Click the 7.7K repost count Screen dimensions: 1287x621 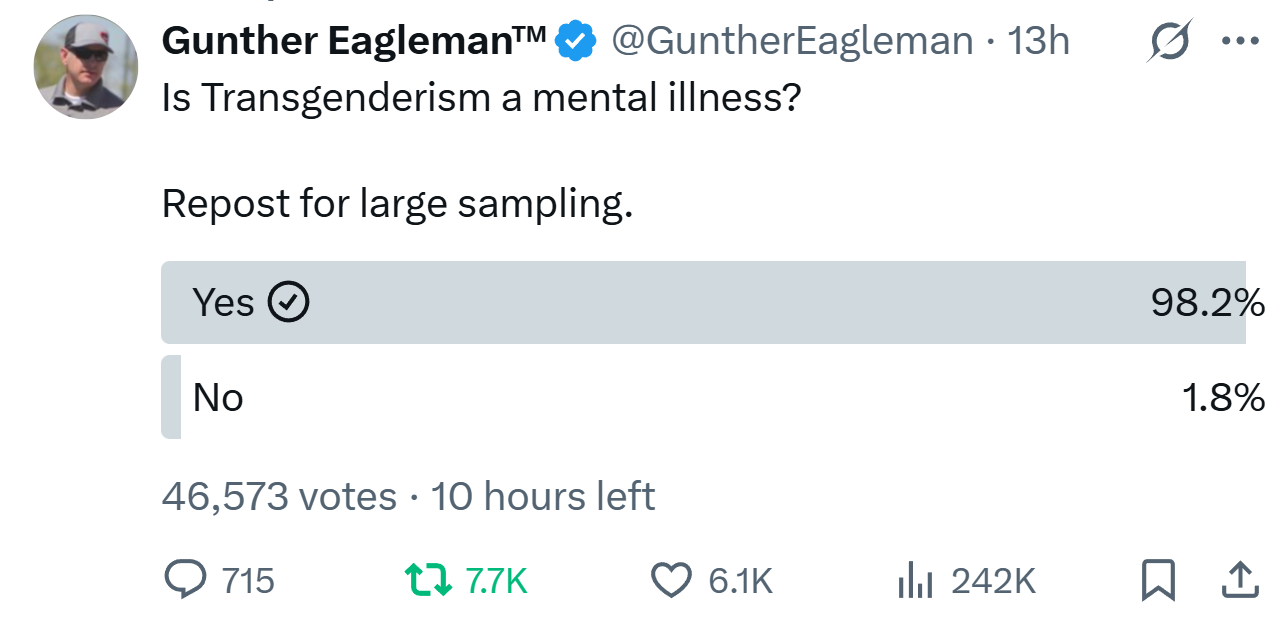point(496,581)
